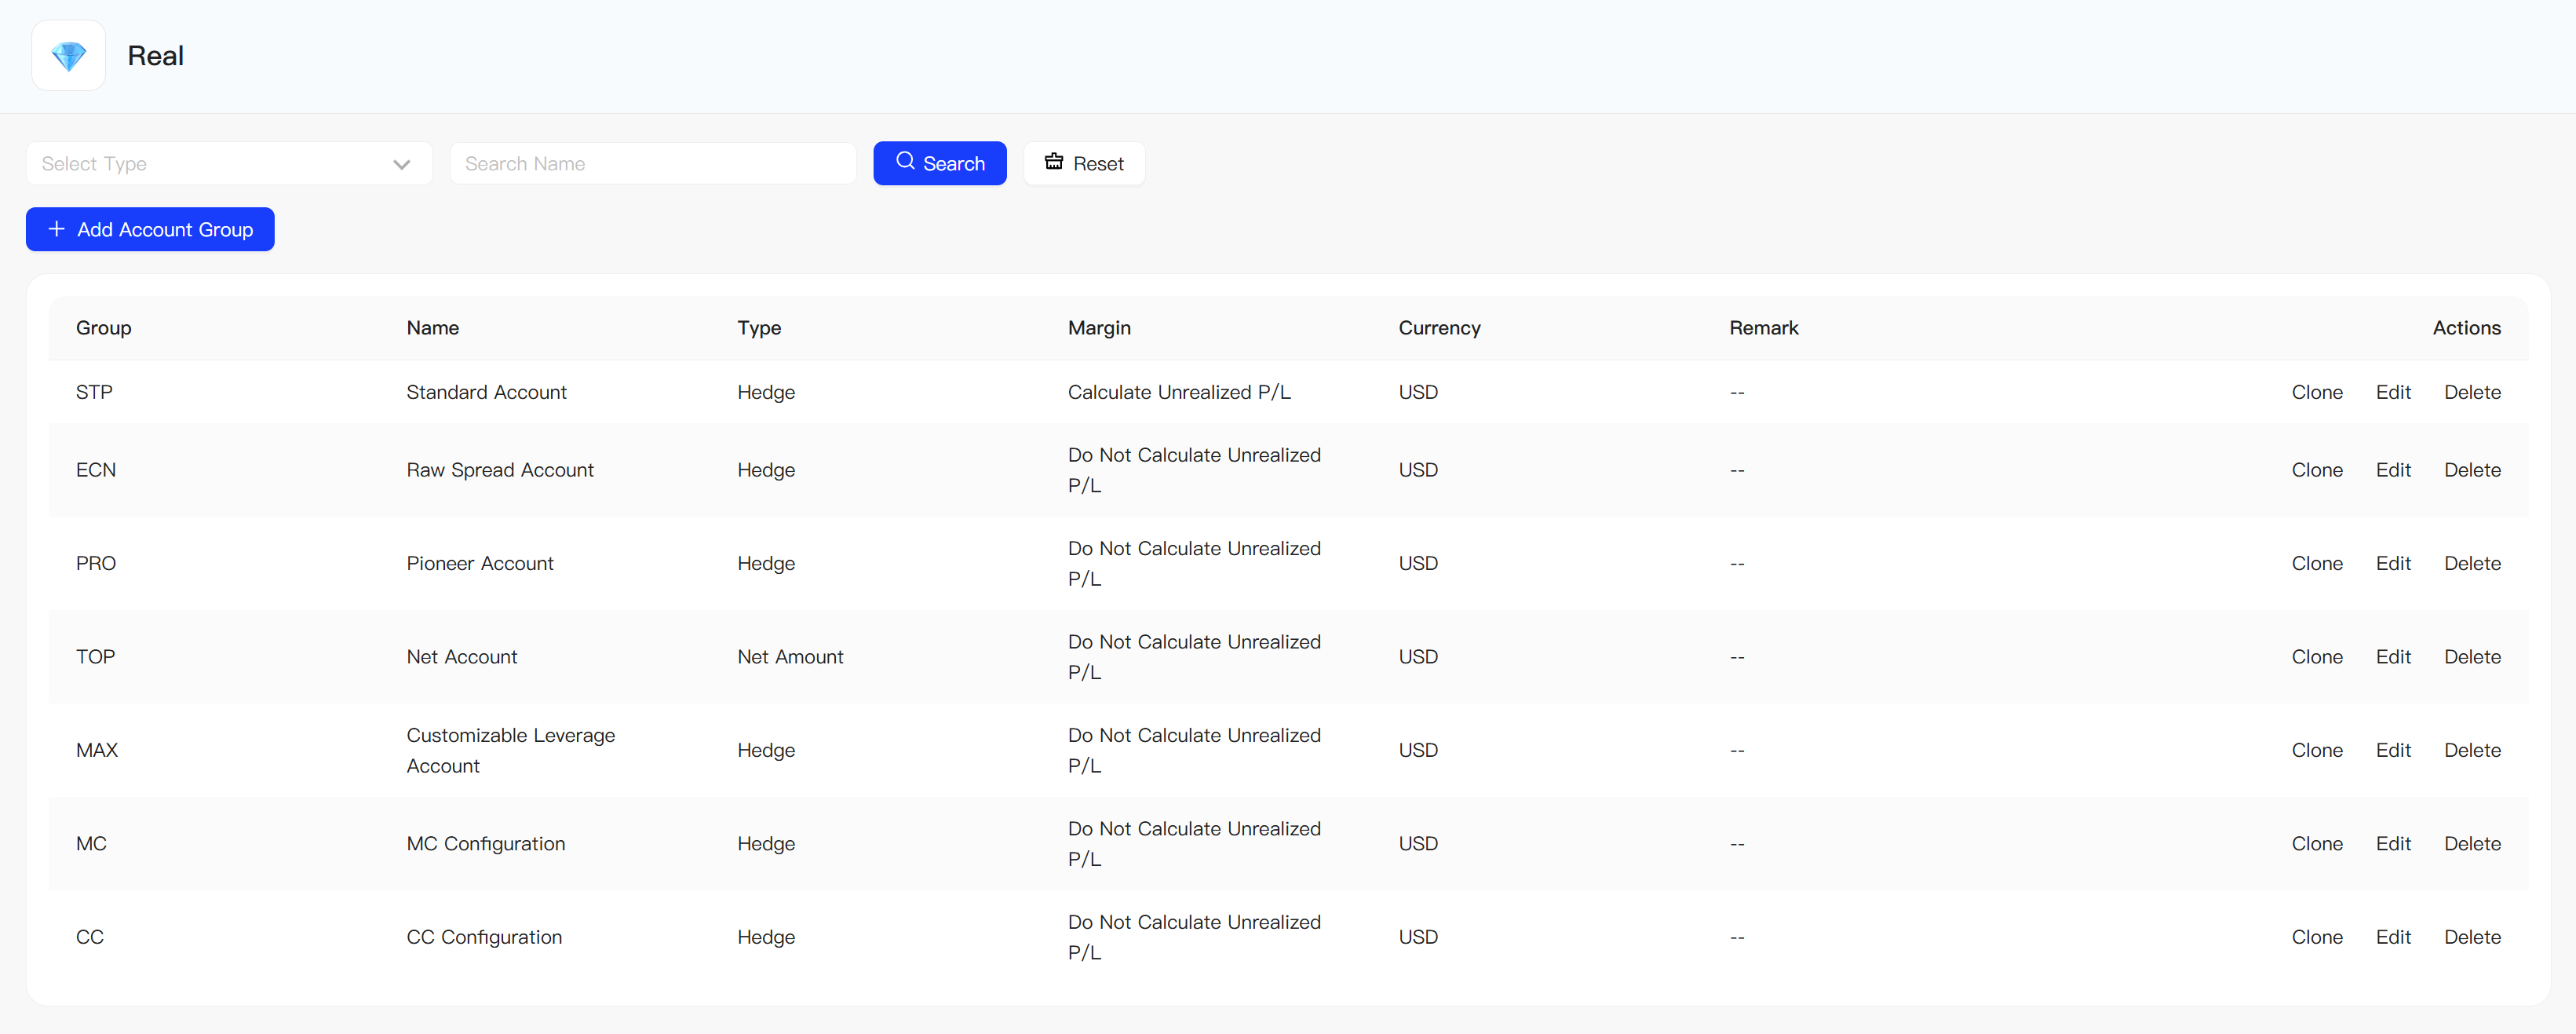Click the Net Account name cell
This screenshot has width=2576, height=1034.
tap(462, 657)
